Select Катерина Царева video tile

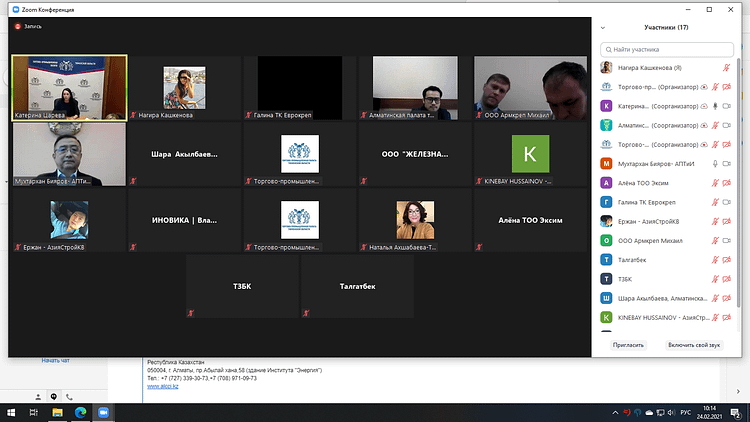coord(69,88)
